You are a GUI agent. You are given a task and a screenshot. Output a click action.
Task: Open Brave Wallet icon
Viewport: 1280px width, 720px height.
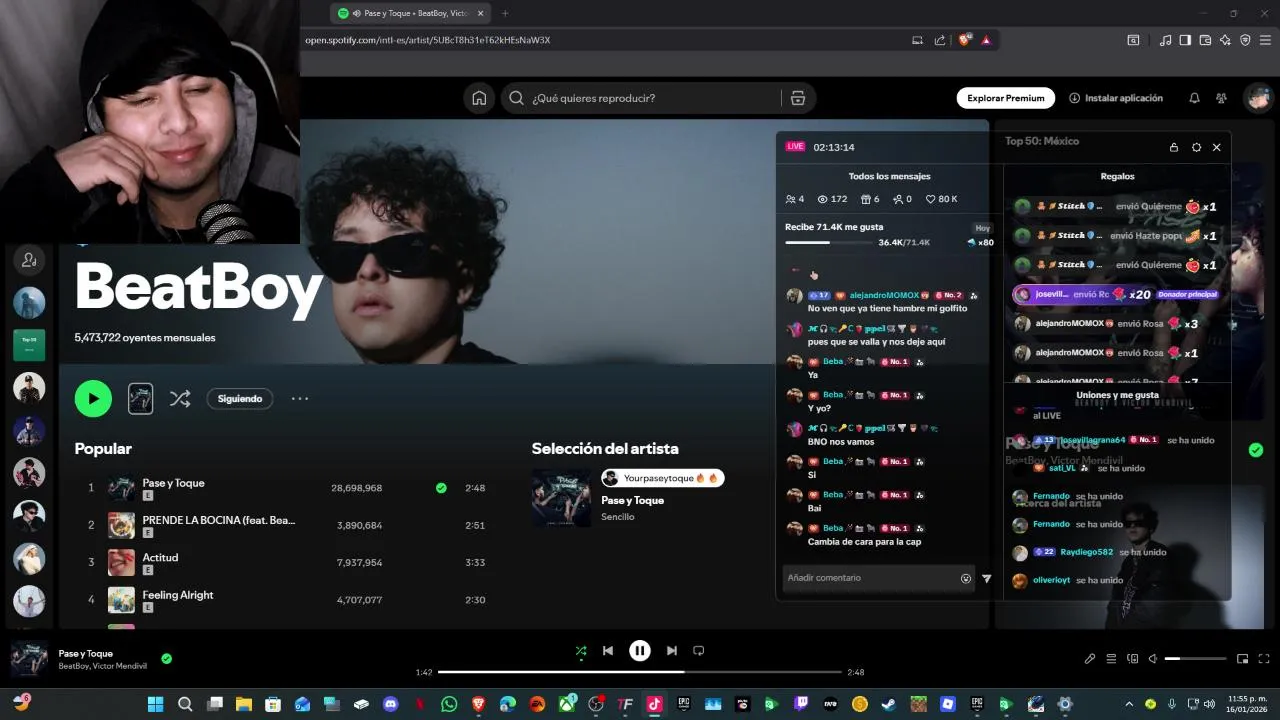point(1205,40)
